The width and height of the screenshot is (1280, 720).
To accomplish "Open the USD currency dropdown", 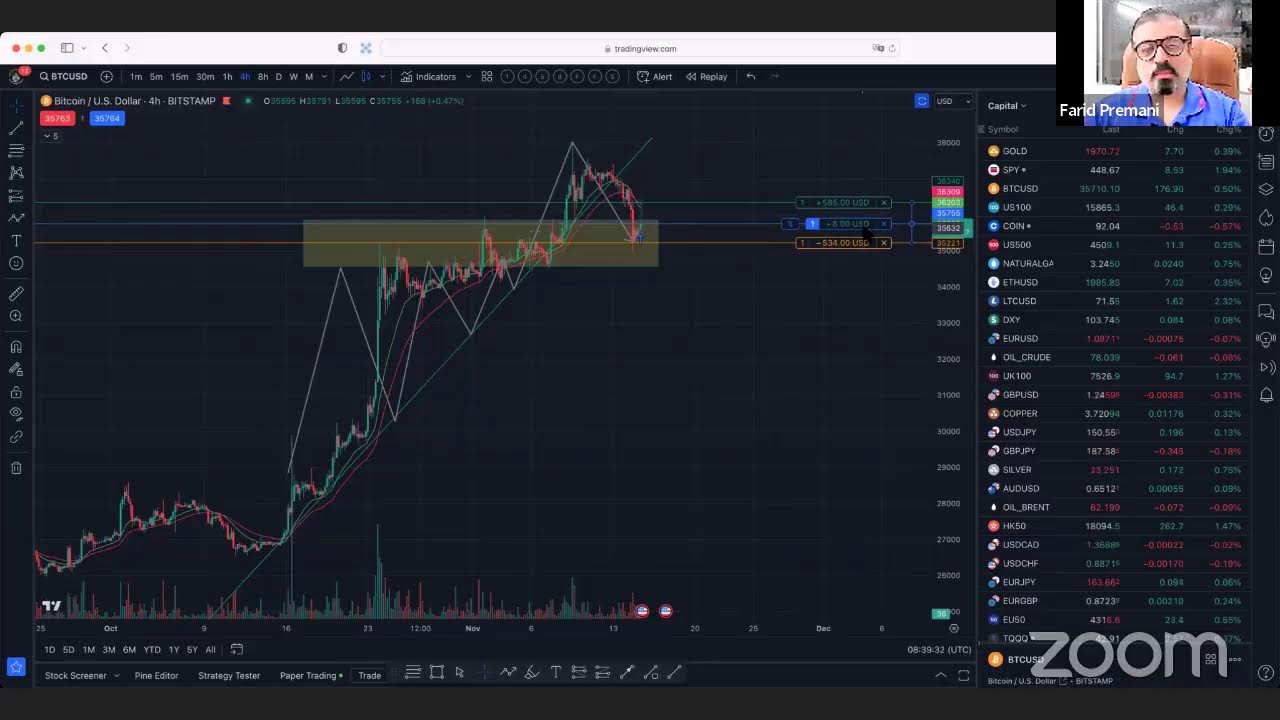I will [953, 101].
